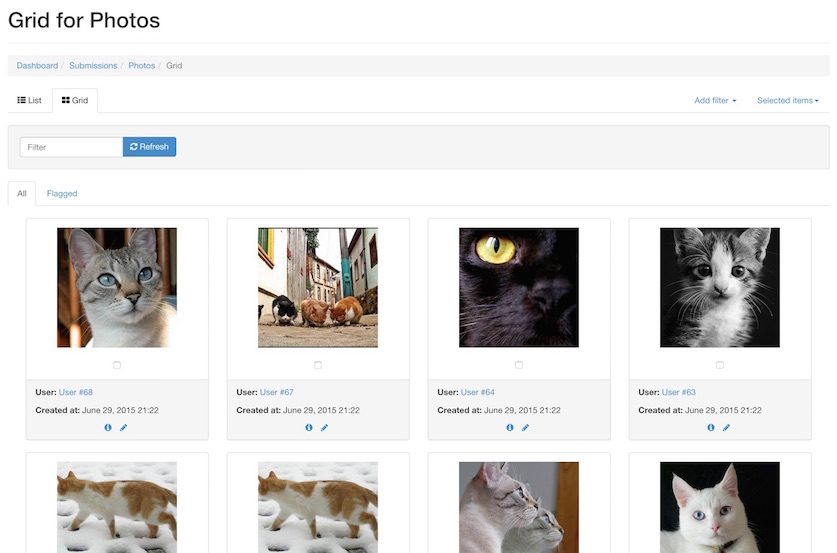Open black cat yellow eye photo

click(x=519, y=288)
